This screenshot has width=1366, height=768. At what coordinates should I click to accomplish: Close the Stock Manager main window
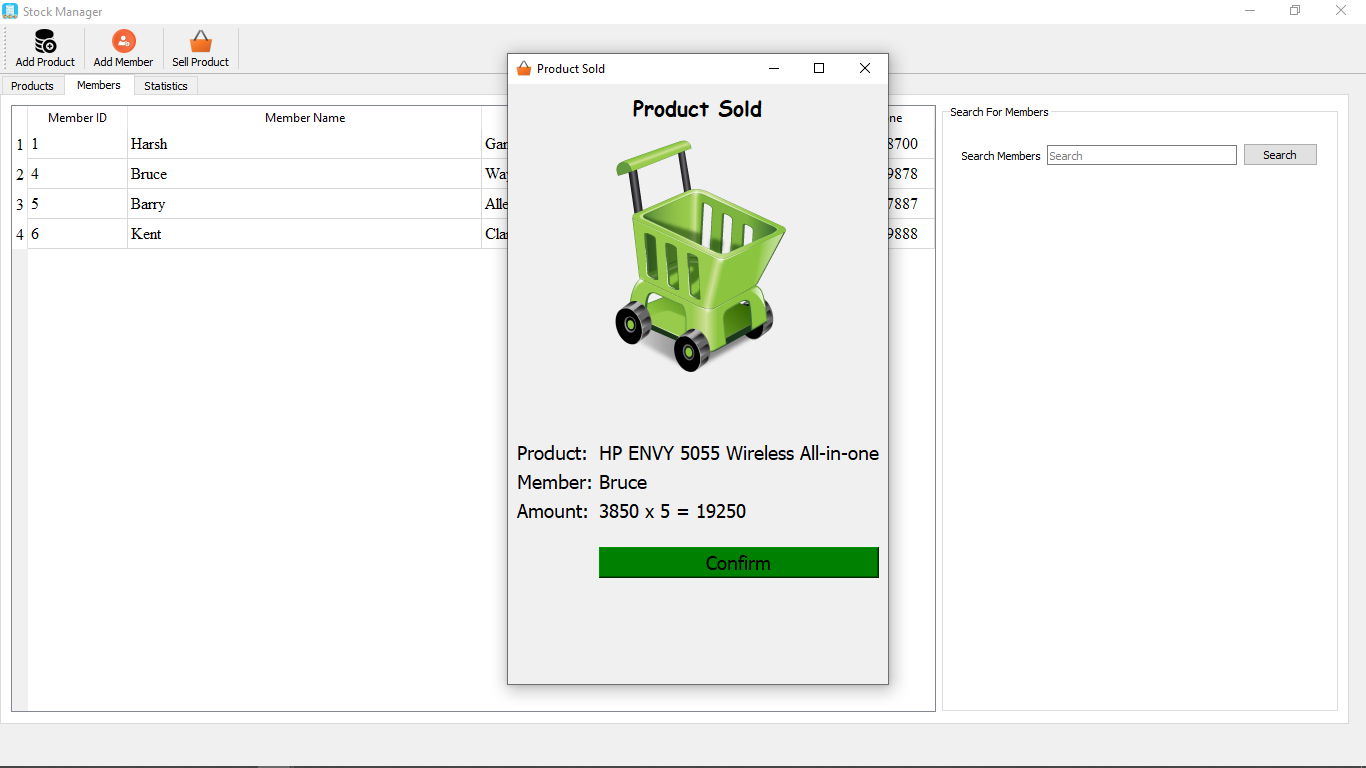1342,11
